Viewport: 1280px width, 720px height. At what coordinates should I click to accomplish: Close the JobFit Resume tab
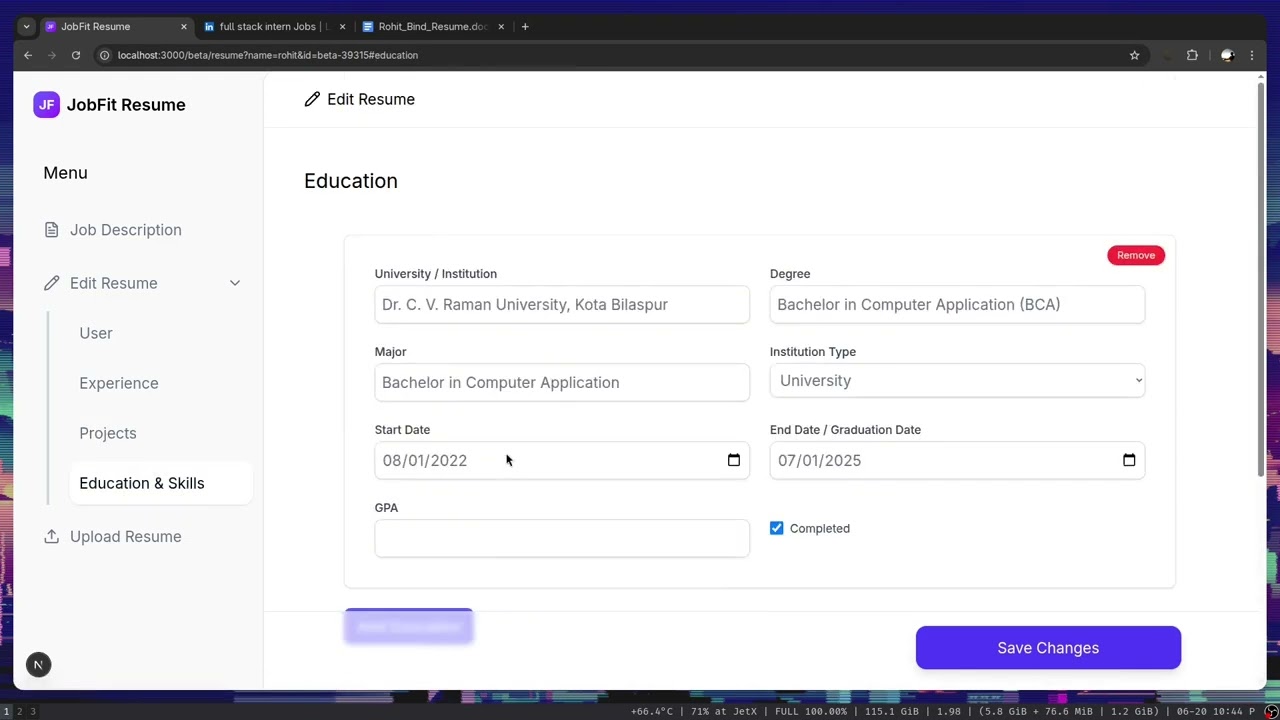183,27
